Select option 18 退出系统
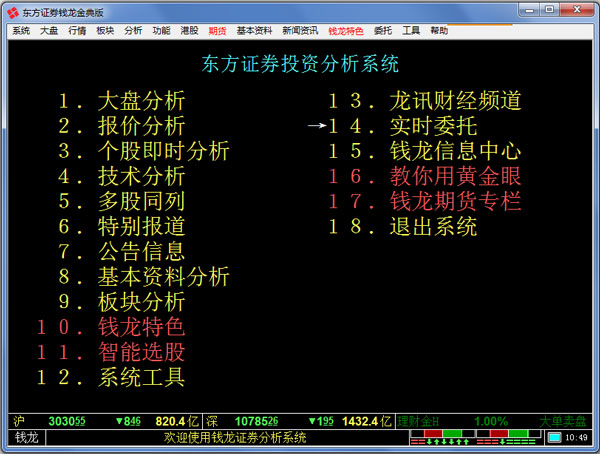This screenshot has height=454, width=600. tap(403, 226)
